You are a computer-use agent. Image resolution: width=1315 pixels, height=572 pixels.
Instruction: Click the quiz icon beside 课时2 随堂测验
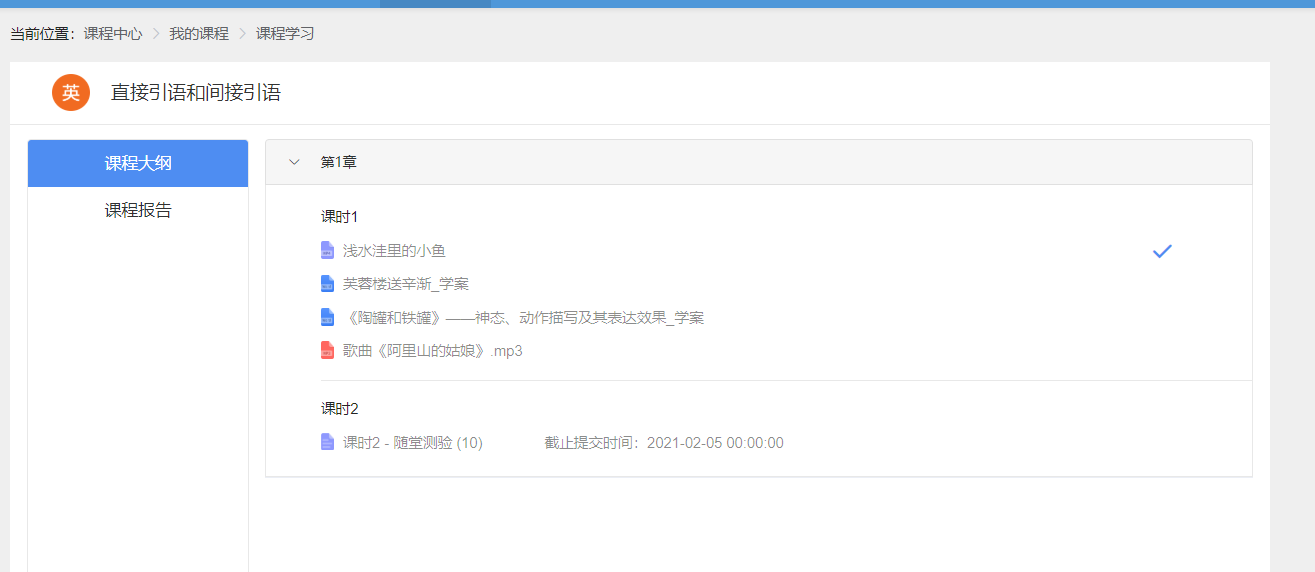pos(327,442)
